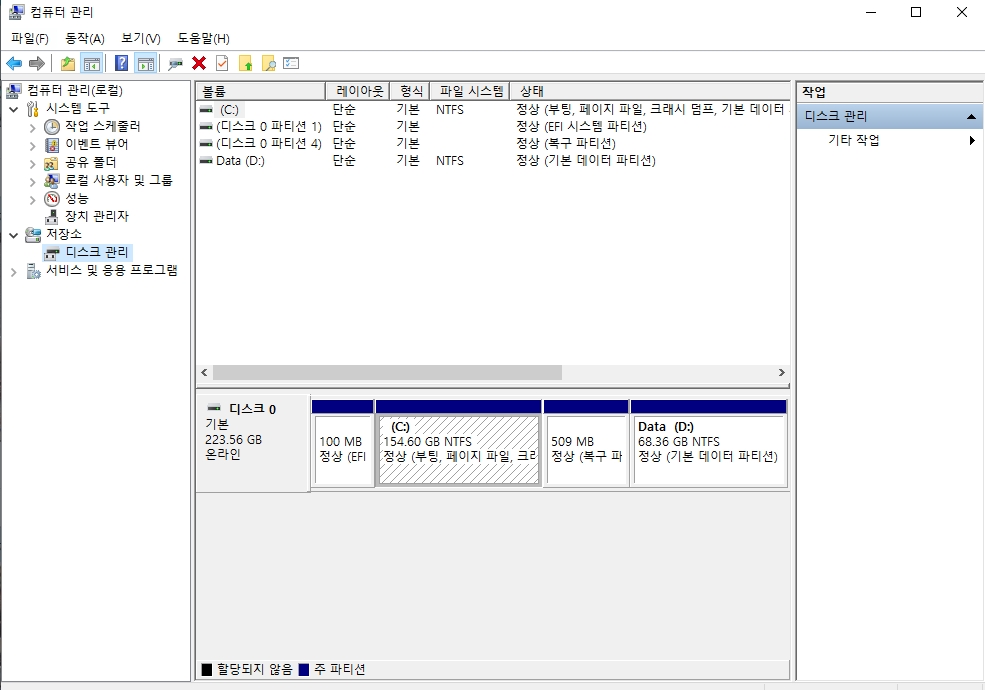This screenshot has height=690, width=985.
Task: Expand the 성능 node
Action: (x=33, y=200)
